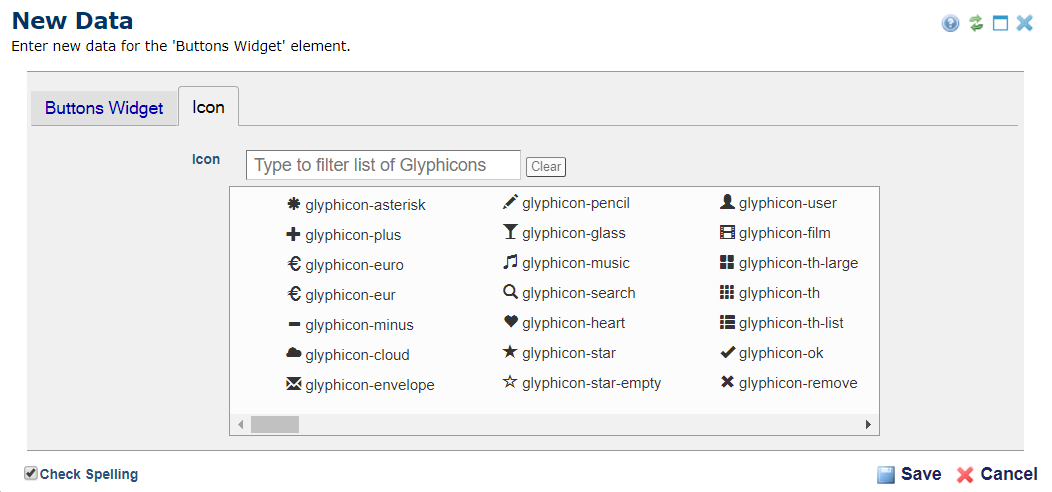
Task: Choose the glyphicon-film icon
Action: click(775, 233)
